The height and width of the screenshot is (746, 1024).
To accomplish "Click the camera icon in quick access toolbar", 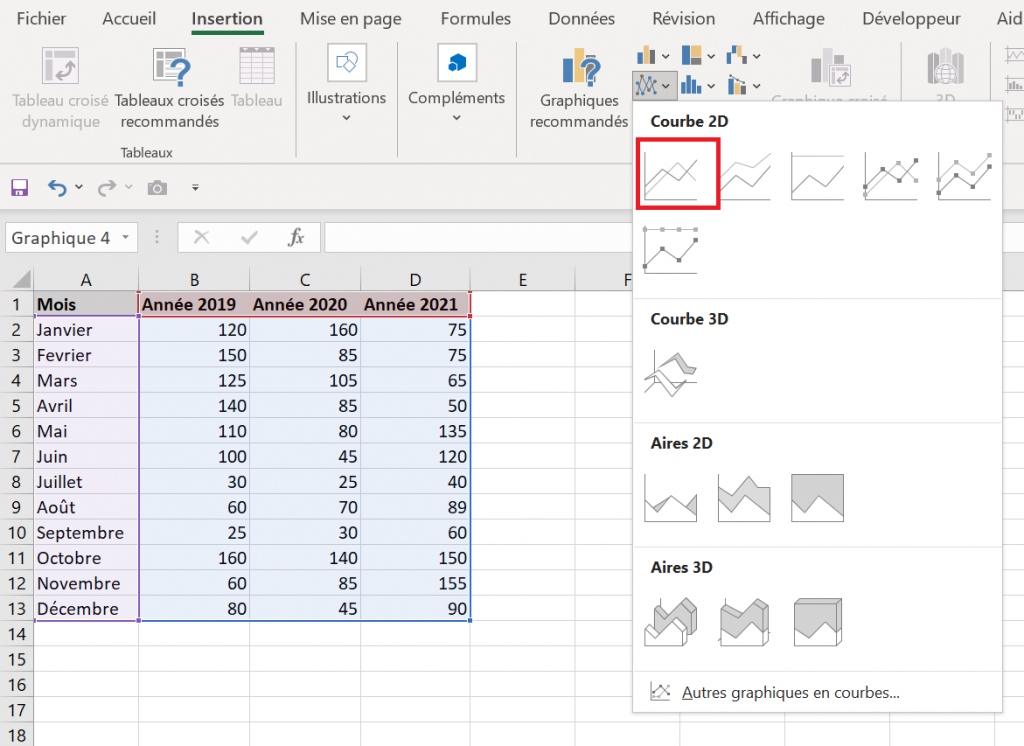I will (157, 188).
